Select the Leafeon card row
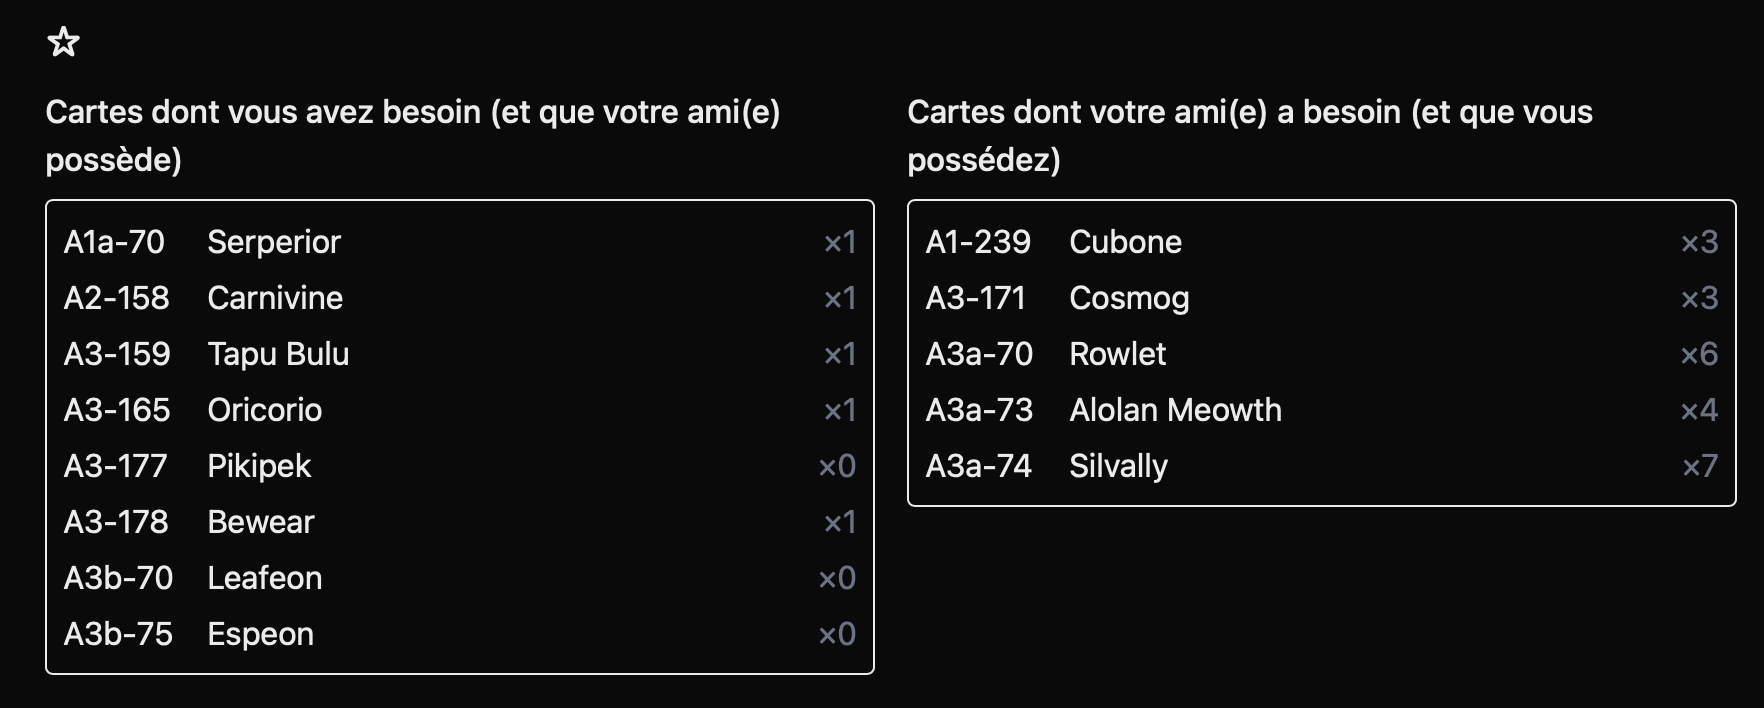Screen dimensions: 1764x708 coord(264,578)
